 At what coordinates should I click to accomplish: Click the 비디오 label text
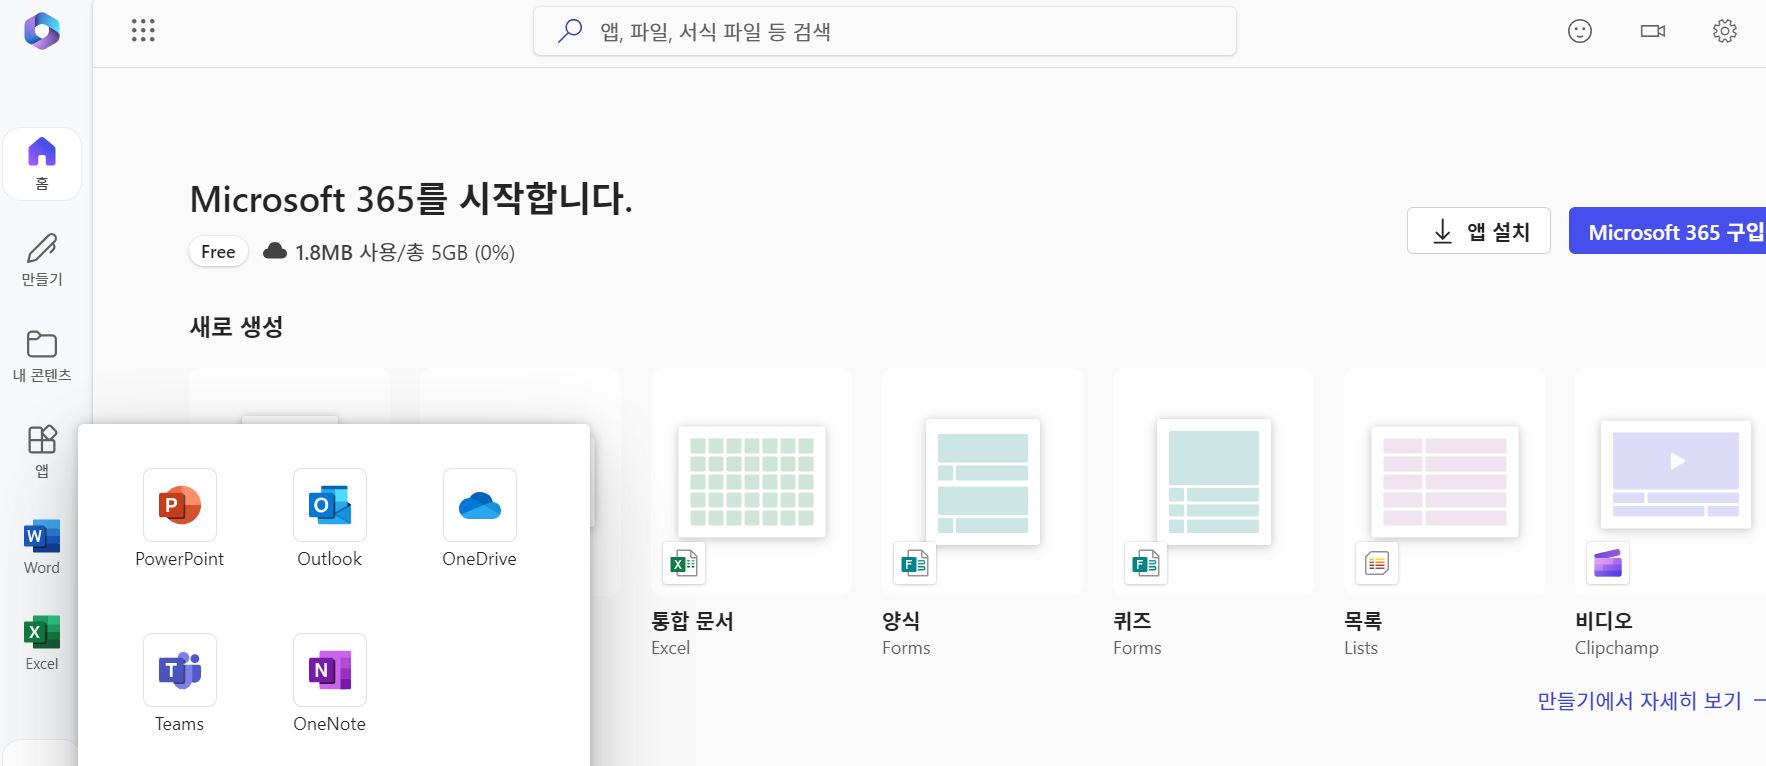tap(1604, 621)
